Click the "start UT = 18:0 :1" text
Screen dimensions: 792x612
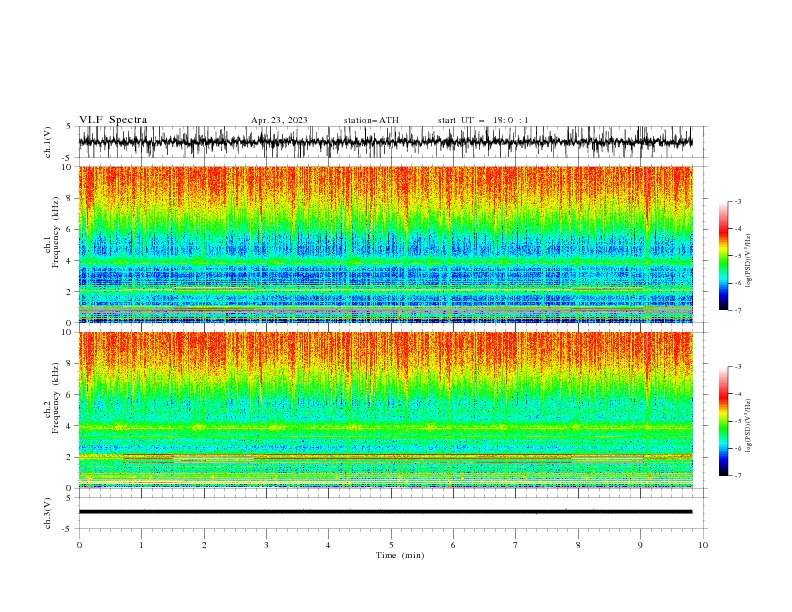[483, 120]
